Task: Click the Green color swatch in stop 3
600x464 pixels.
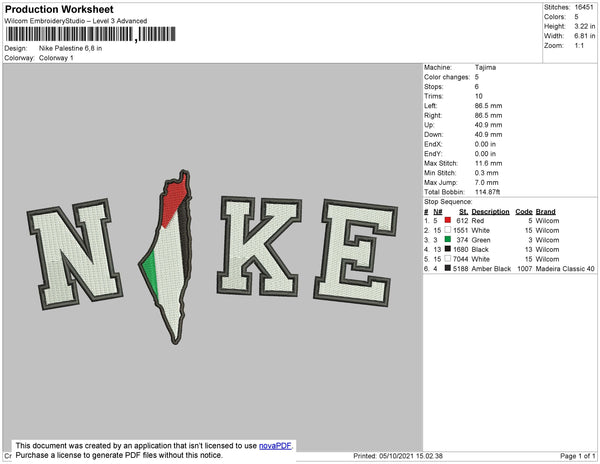Action: (448, 239)
